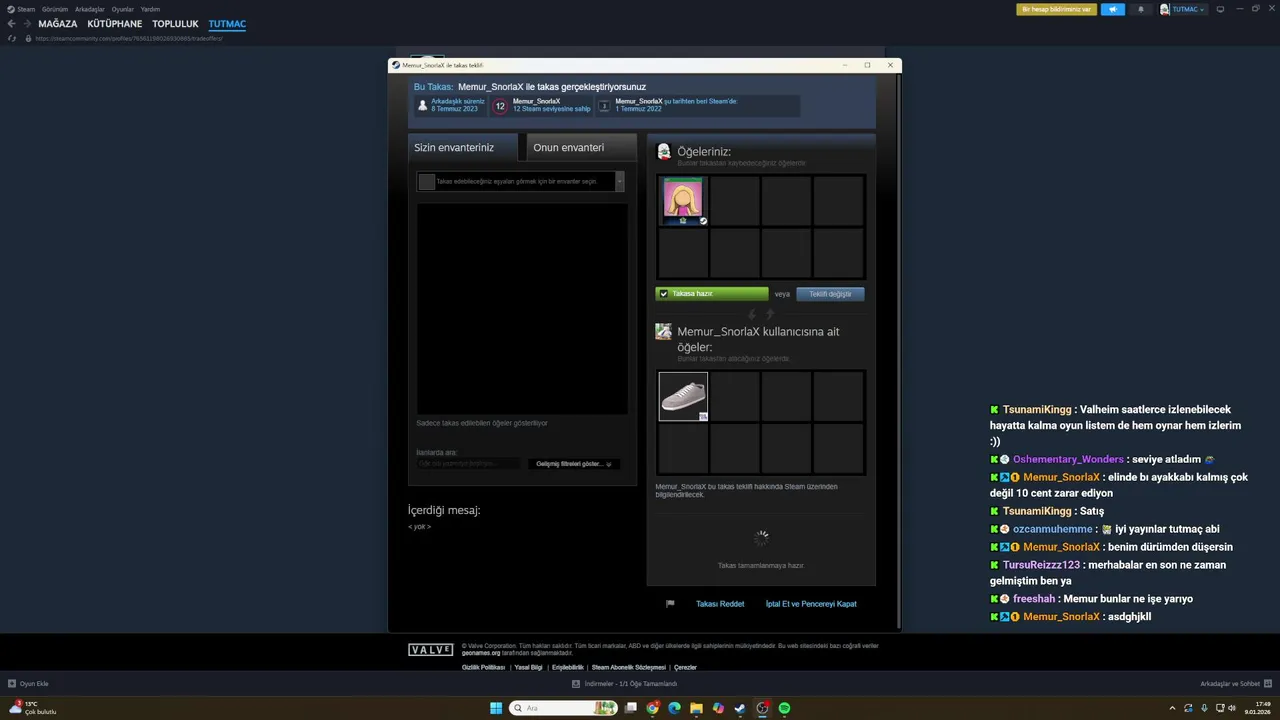The height and width of the screenshot is (720, 1280).
Task: Click the İçerdiği mesaj '< yok >' text
Action: point(419,527)
